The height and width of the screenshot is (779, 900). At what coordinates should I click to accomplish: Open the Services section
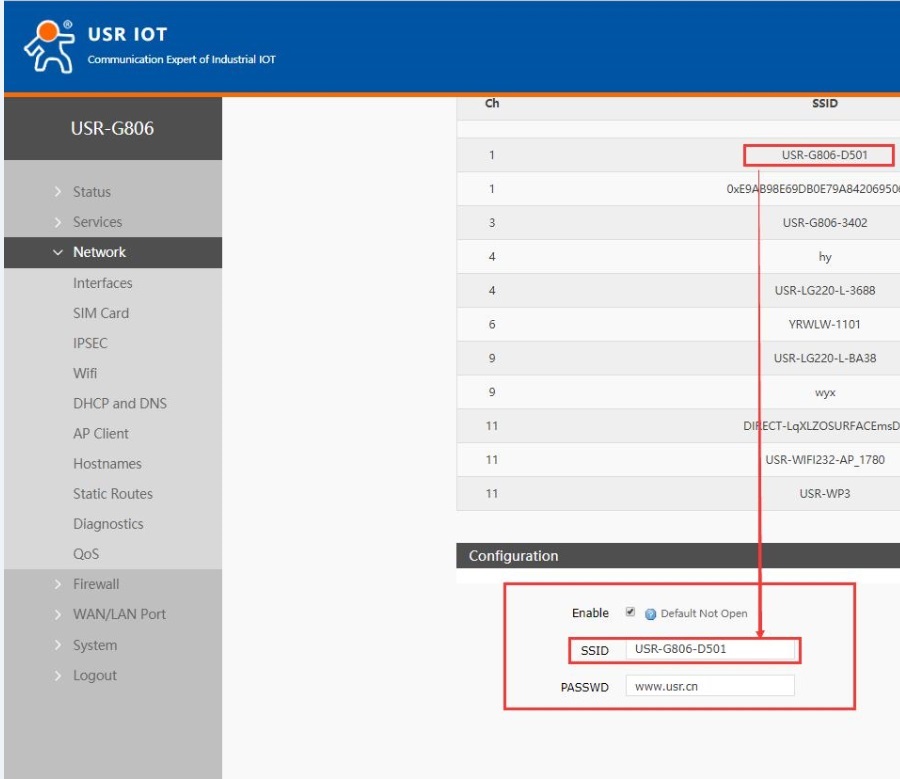[98, 222]
